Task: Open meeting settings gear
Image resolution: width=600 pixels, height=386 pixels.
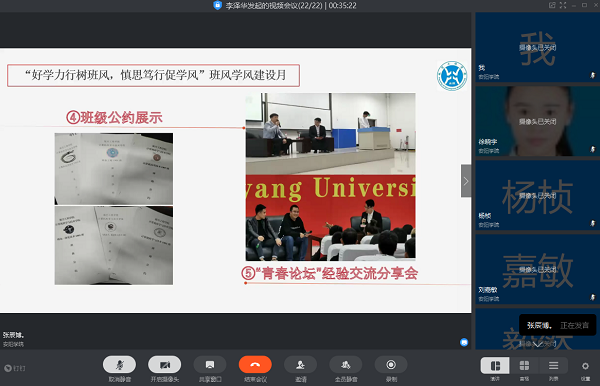Action: point(585,366)
